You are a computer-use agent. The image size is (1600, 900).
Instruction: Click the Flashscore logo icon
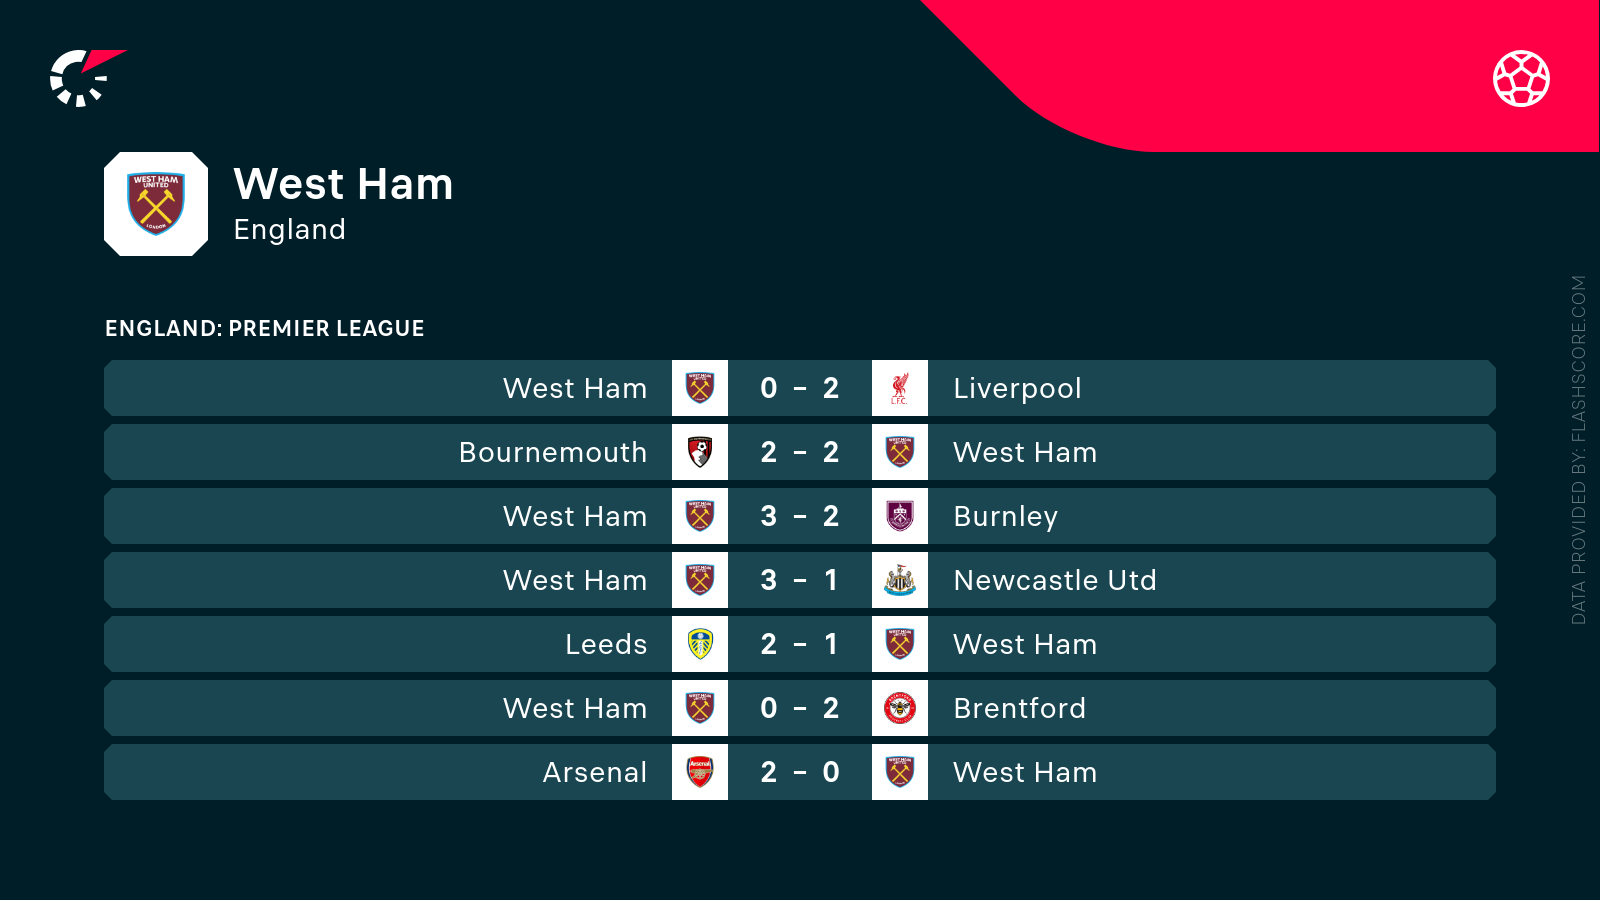pos(84,78)
